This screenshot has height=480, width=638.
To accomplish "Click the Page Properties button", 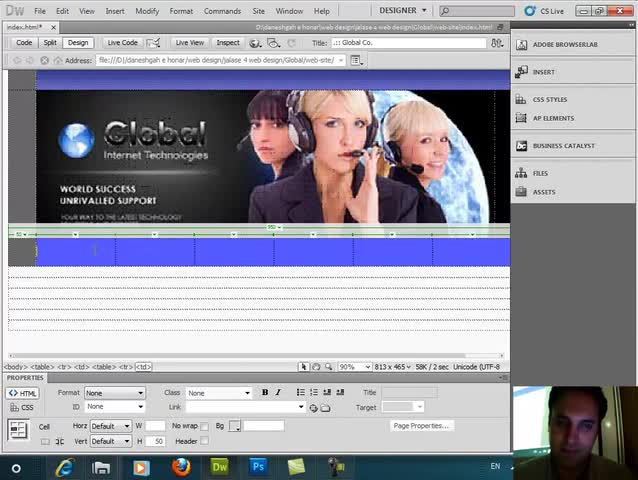I will coord(422,426).
